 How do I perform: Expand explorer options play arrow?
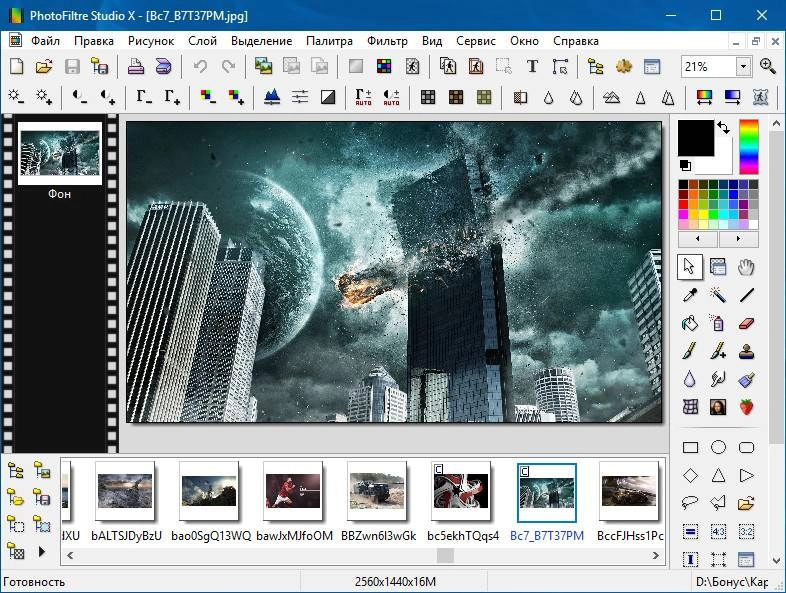coord(42,552)
